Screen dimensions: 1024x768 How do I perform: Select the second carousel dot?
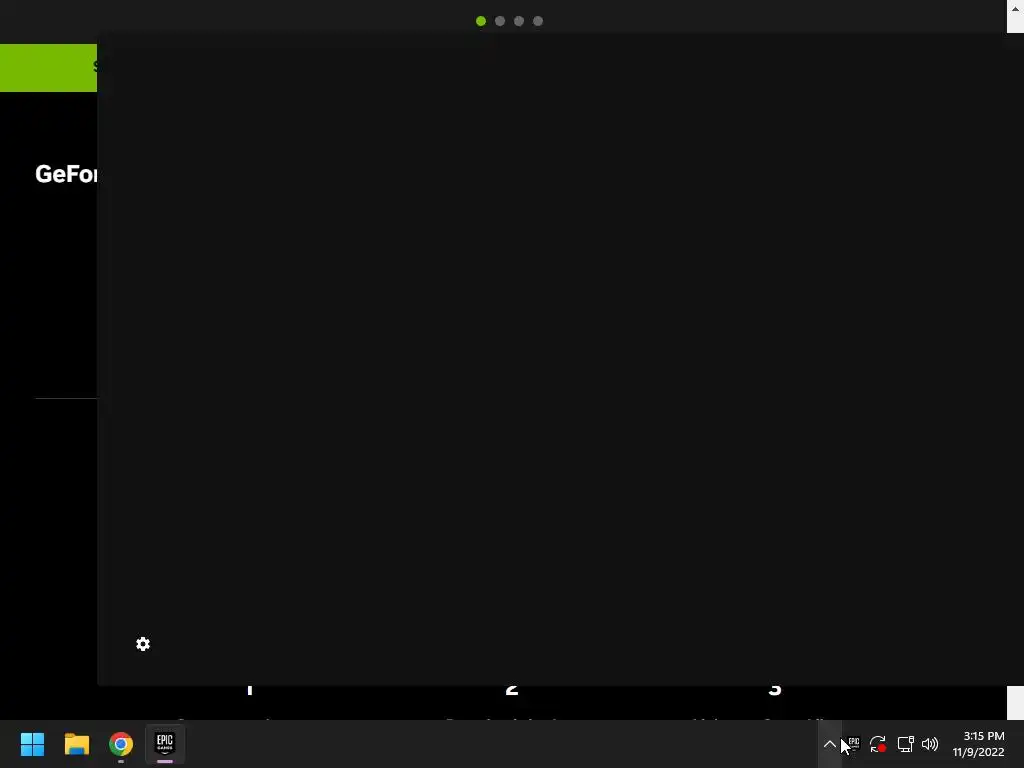pos(500,21)
